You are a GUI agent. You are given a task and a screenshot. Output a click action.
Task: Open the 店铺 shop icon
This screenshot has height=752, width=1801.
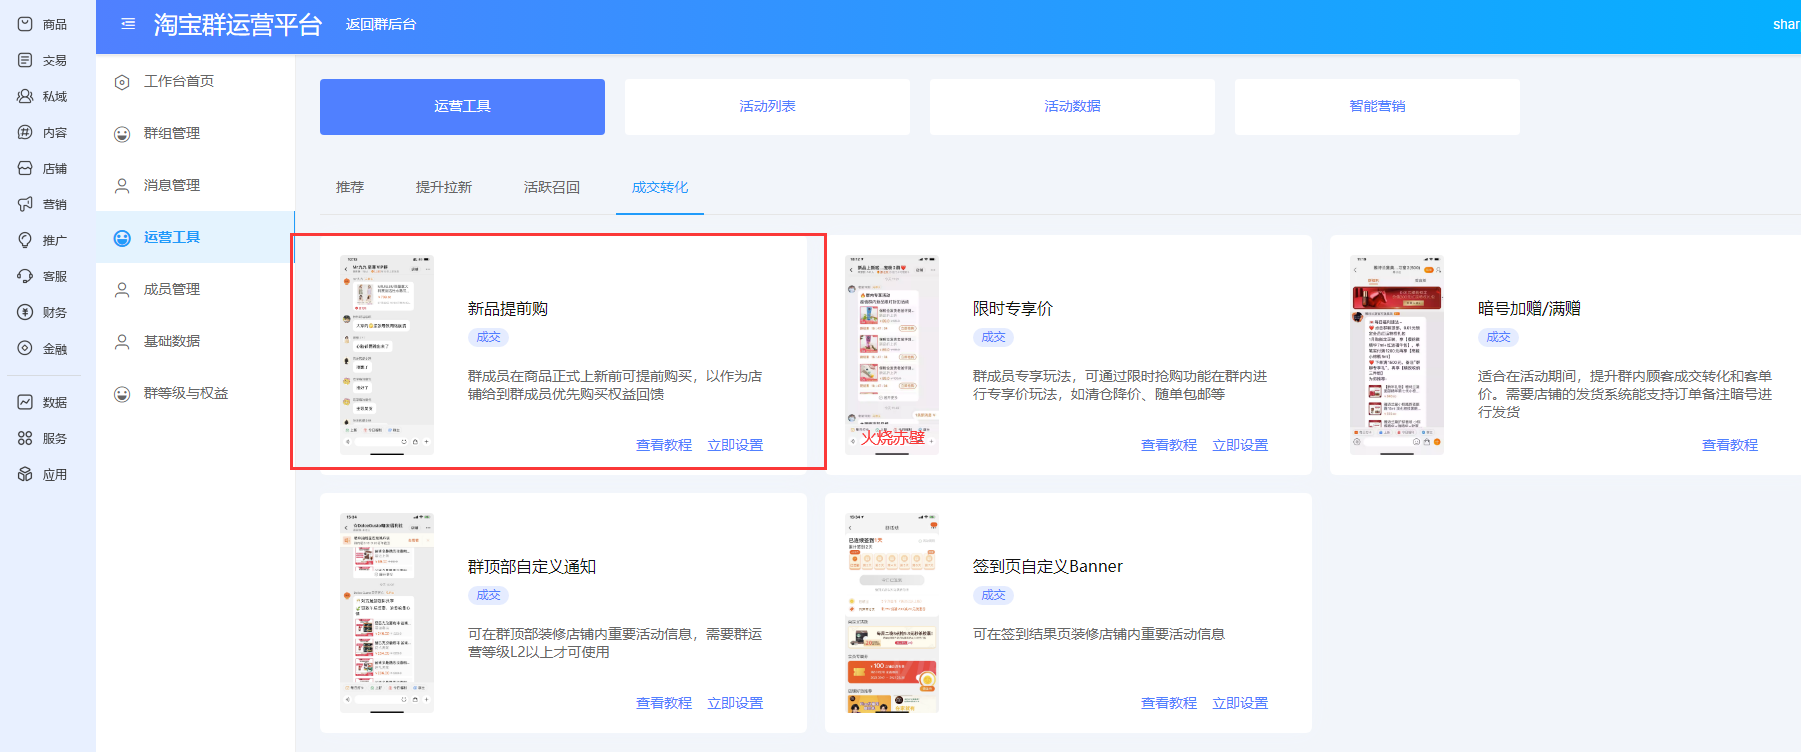pos(25,168)
